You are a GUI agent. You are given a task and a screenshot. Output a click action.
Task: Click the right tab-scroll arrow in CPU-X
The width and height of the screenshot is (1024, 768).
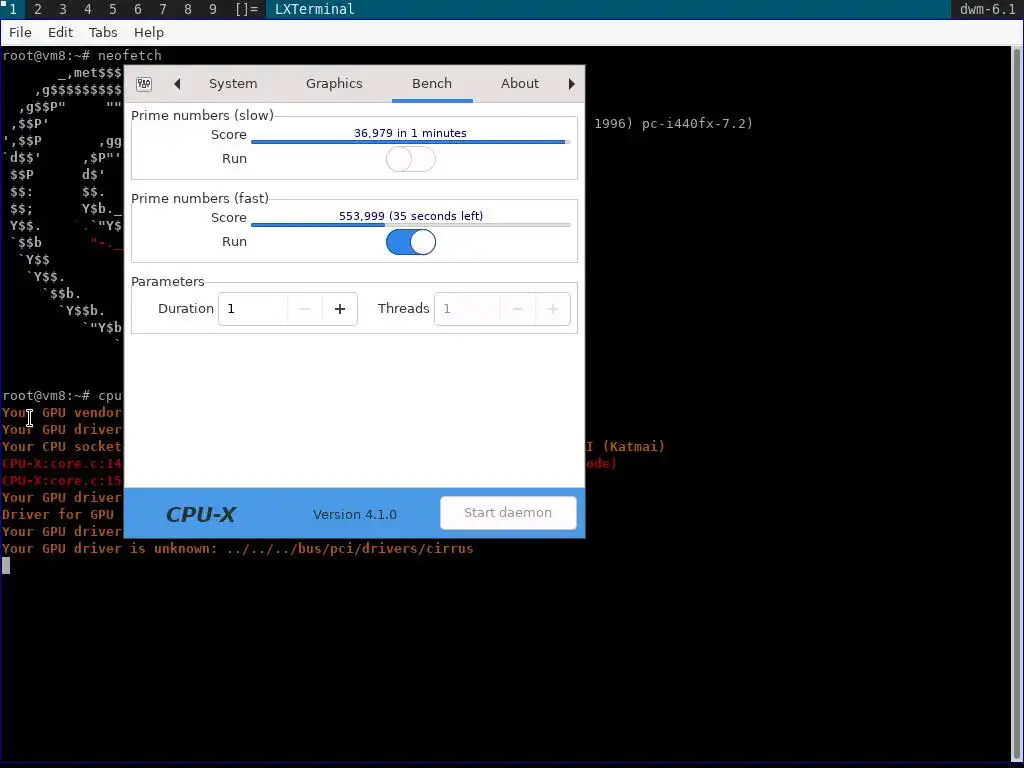[x=571, y=84]
